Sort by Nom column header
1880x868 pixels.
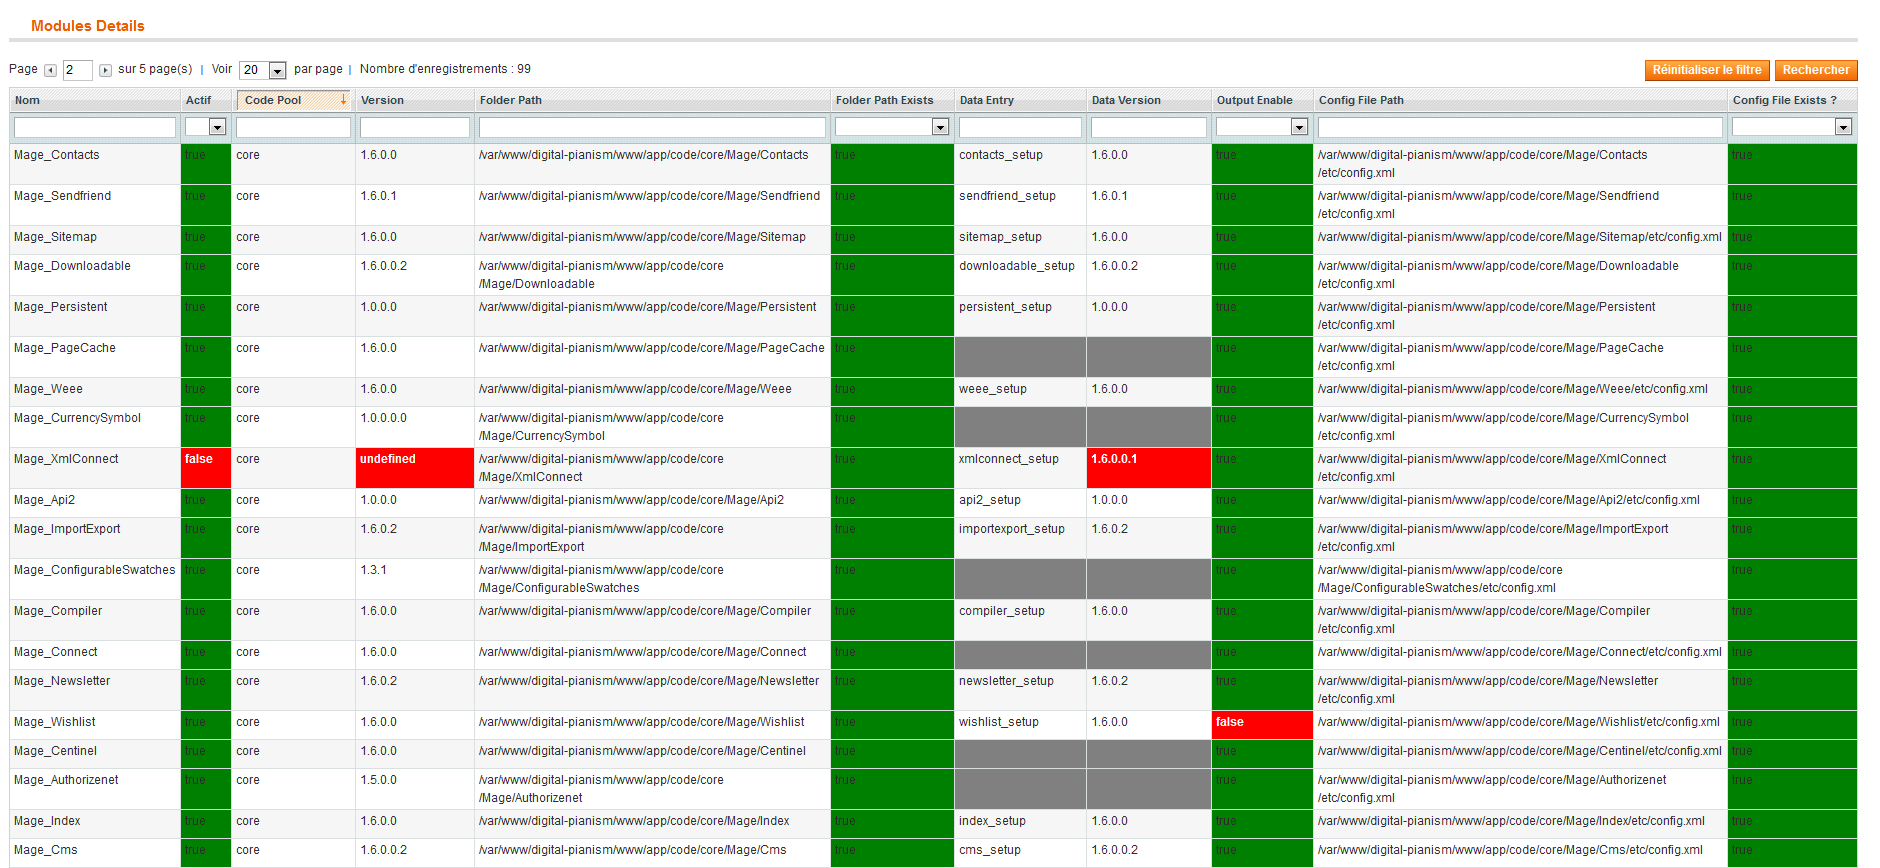click(27, 100)
